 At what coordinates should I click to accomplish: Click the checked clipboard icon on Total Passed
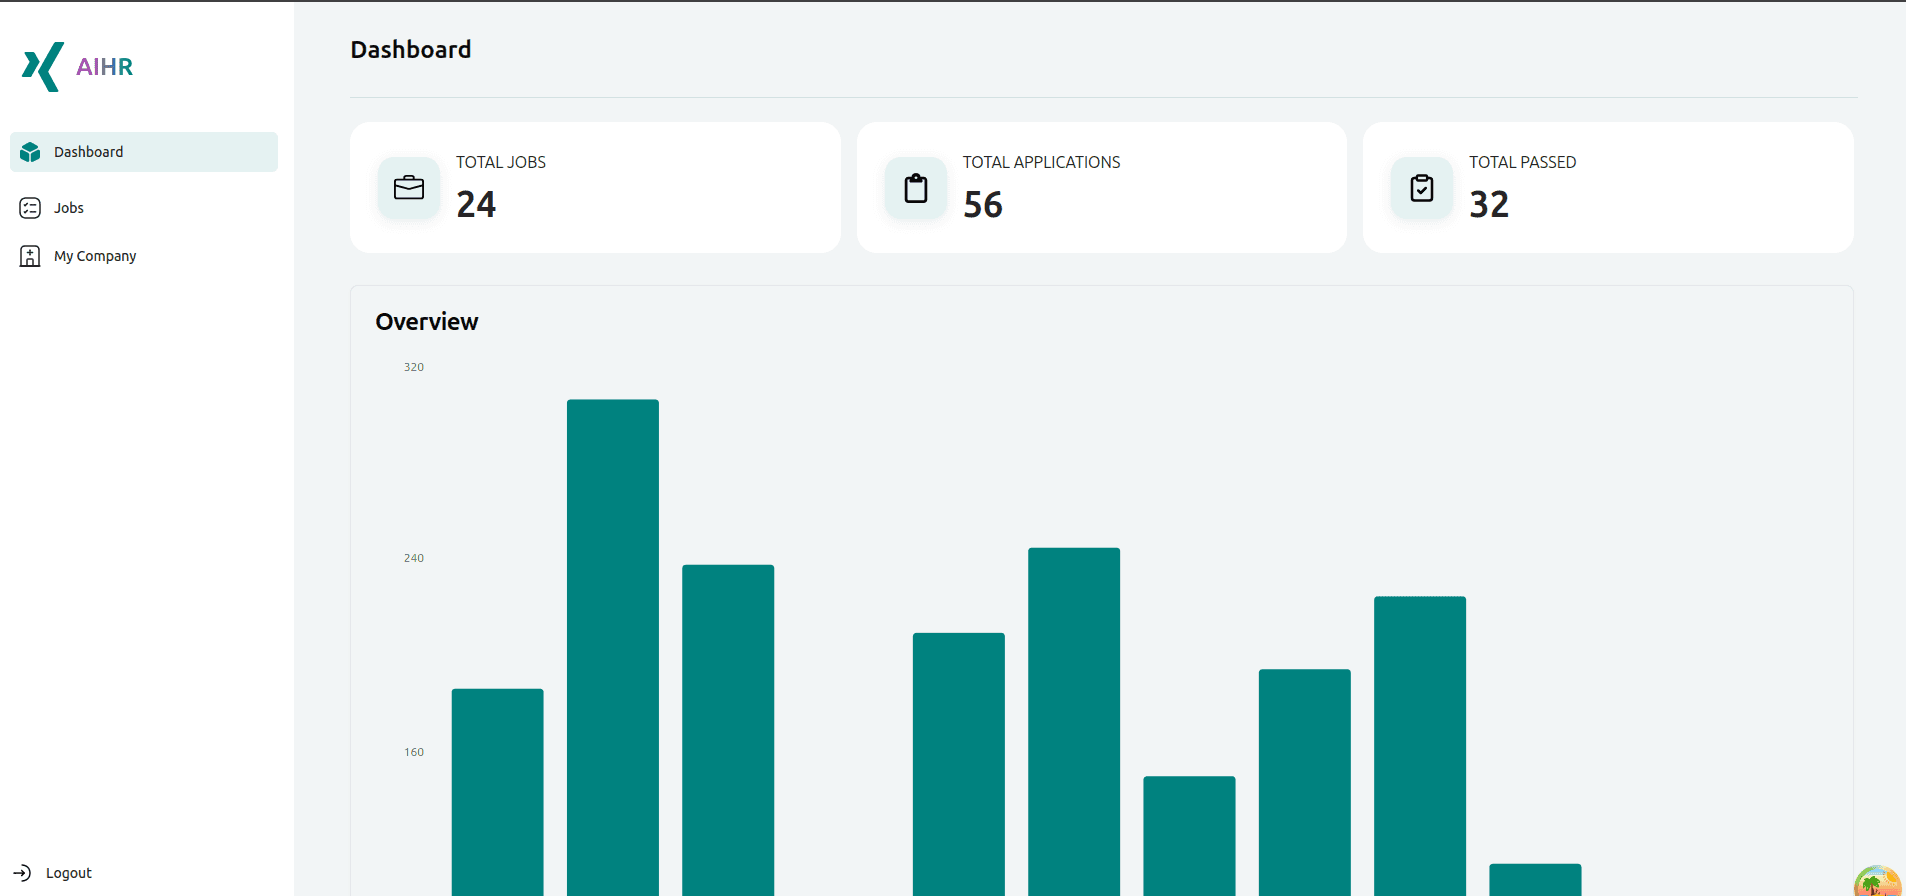pos(1422,188)
